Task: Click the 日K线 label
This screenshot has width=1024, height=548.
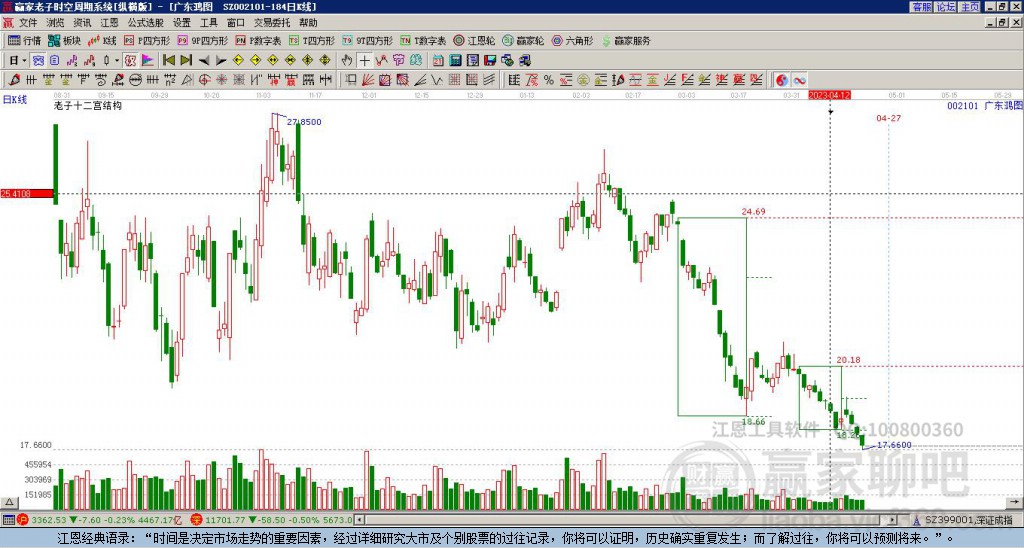Action: (14, 100)
